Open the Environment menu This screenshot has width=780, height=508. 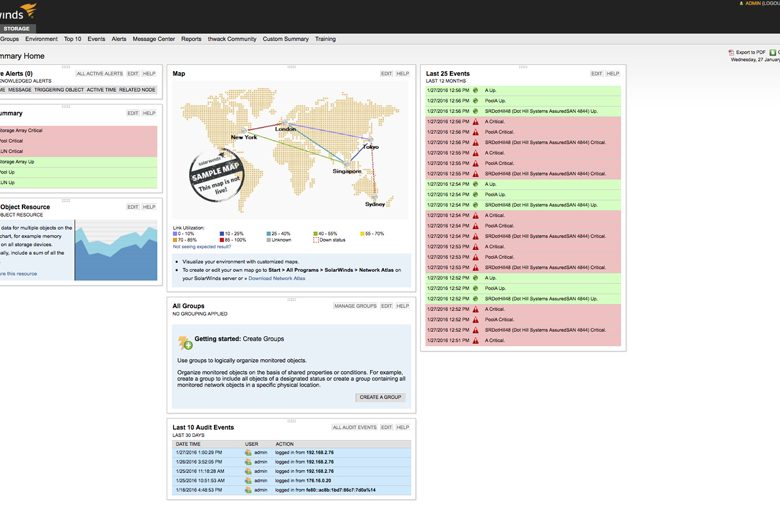[41, 39]
